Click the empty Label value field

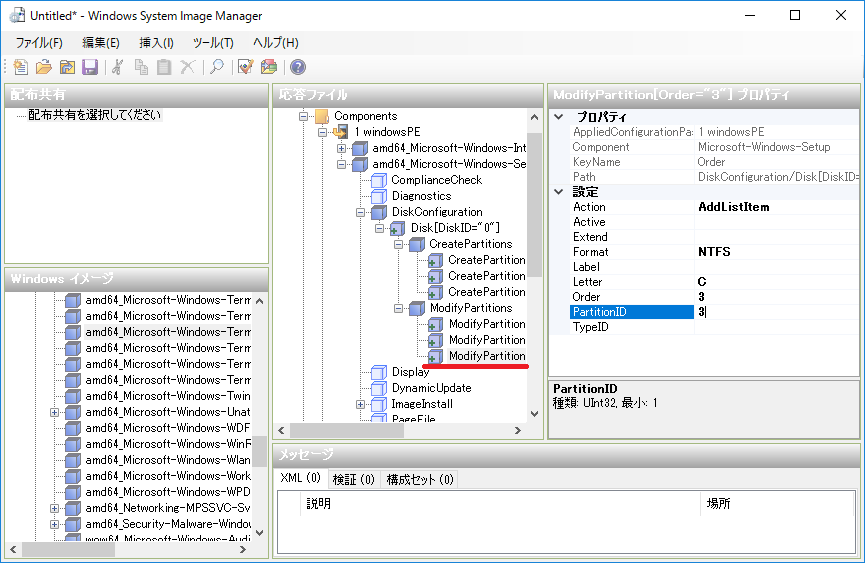776,267
